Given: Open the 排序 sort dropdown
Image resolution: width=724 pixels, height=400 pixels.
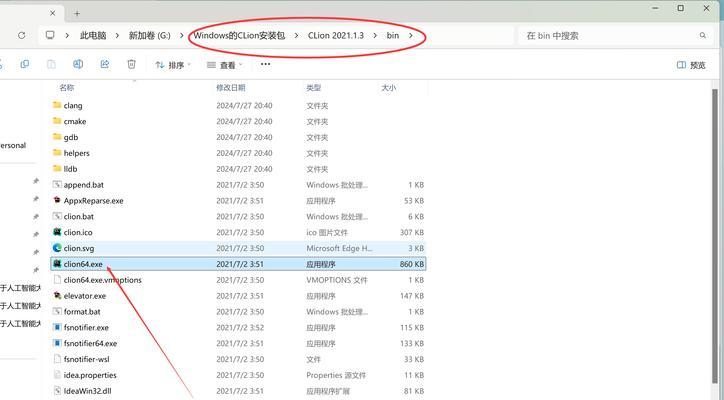Looking at the screenshot, I should pyautogui.click(x=173, y=65).
